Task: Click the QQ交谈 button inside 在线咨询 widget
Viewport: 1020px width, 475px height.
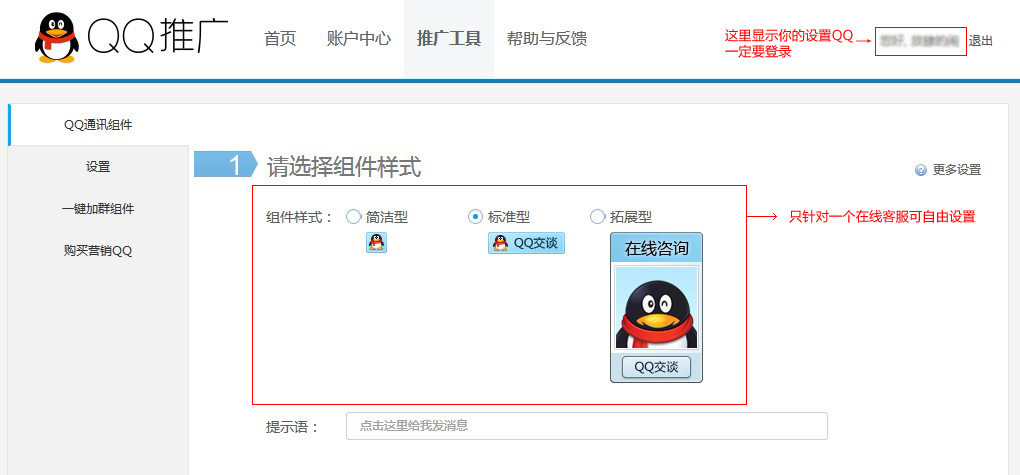Action: point(656,367)
